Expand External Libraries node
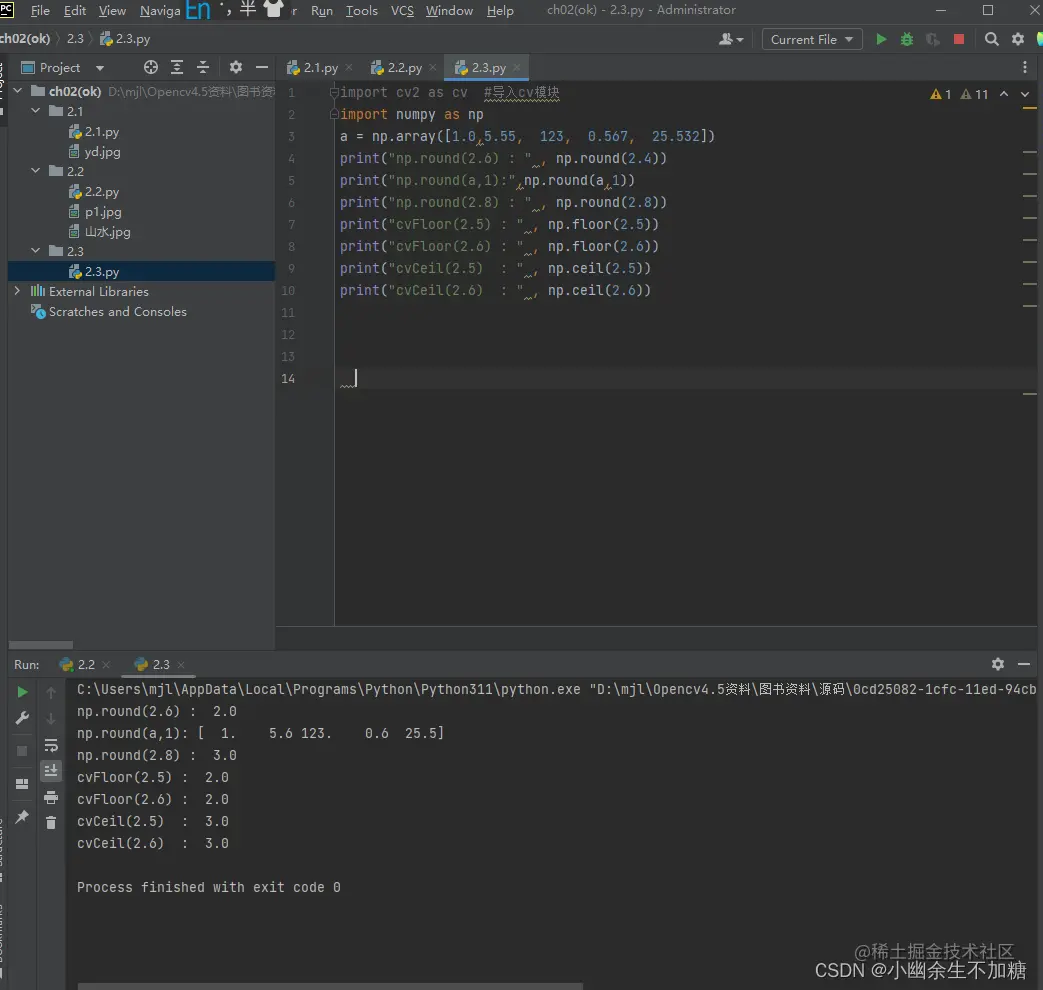Image resolution: width=1043 pixels, height=990 pixels. [x=18, y=291]
